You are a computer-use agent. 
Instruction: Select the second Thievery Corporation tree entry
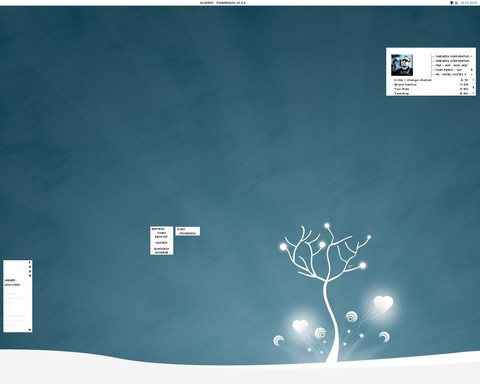pos(453,61)
